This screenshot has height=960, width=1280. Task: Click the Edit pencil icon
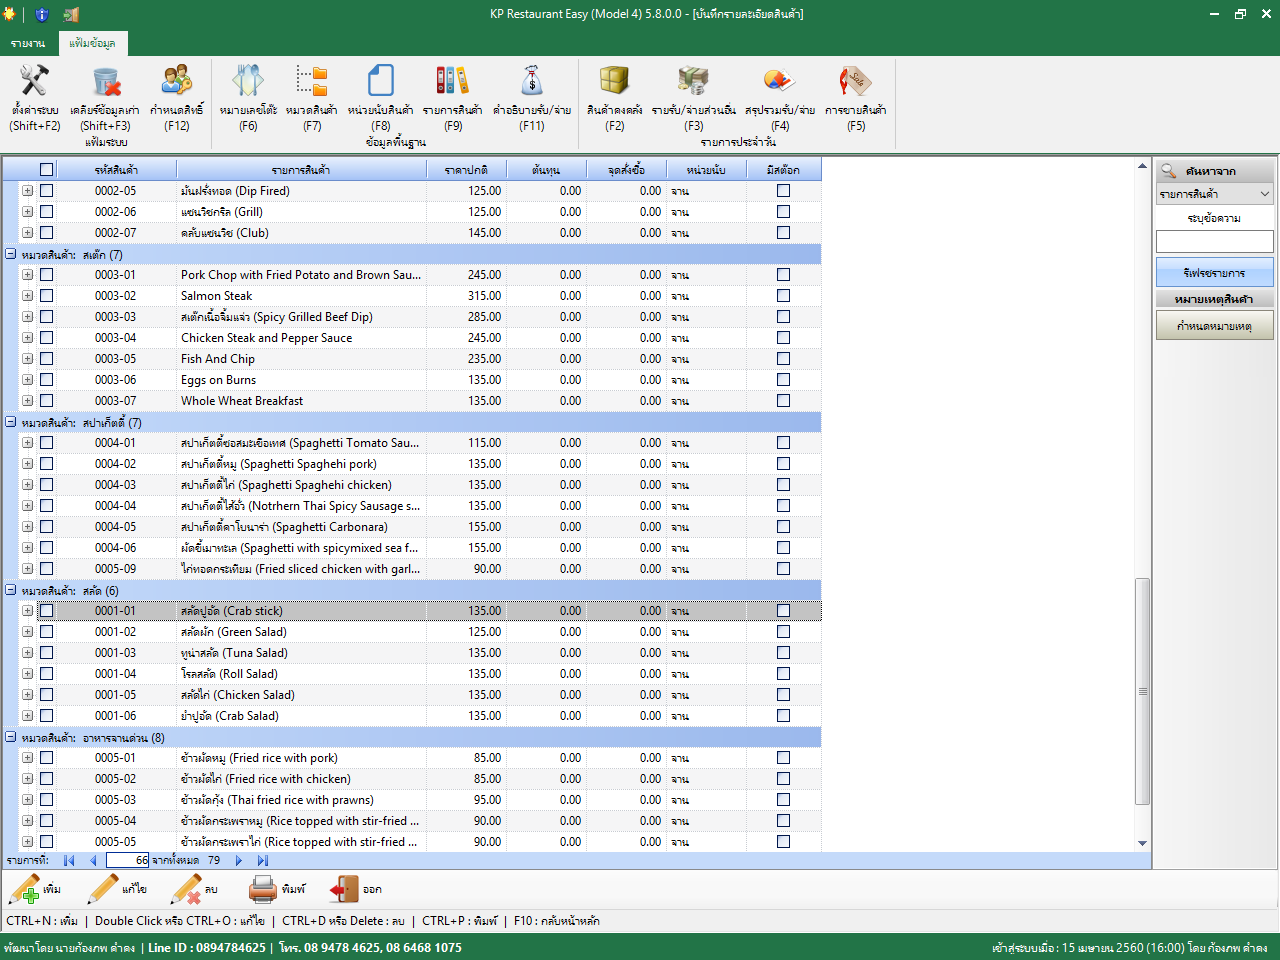[103, 889]
